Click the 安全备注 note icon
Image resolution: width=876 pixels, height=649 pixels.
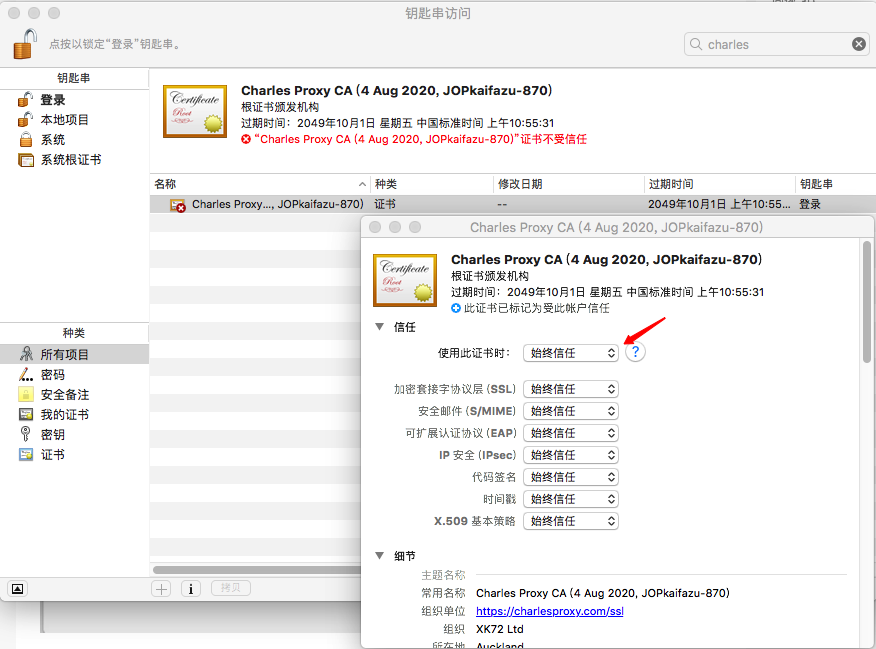tap(26, 394)
